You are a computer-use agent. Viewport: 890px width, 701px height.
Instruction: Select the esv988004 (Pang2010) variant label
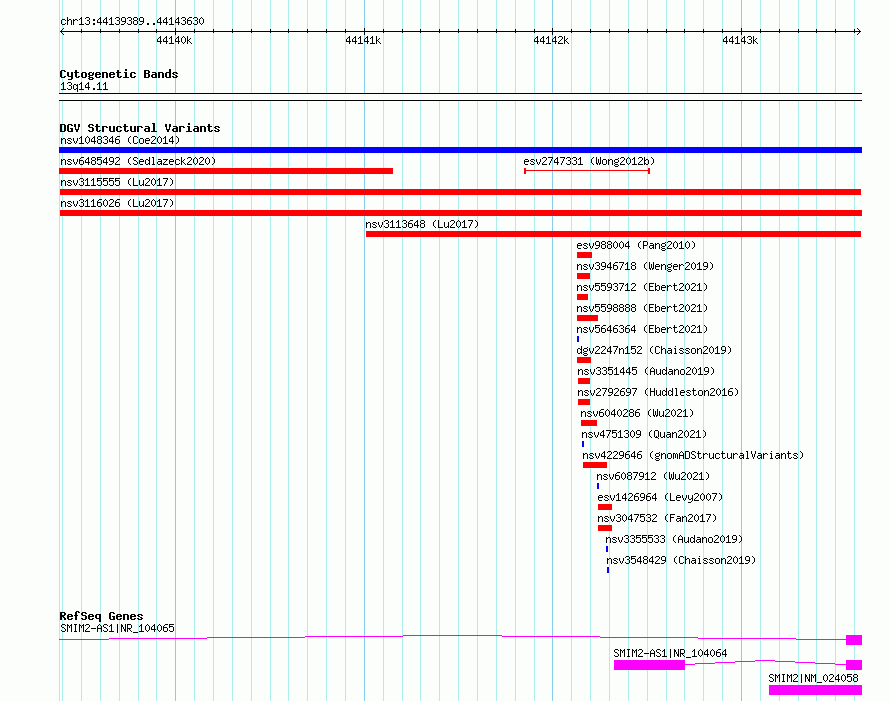click(636, 245)
